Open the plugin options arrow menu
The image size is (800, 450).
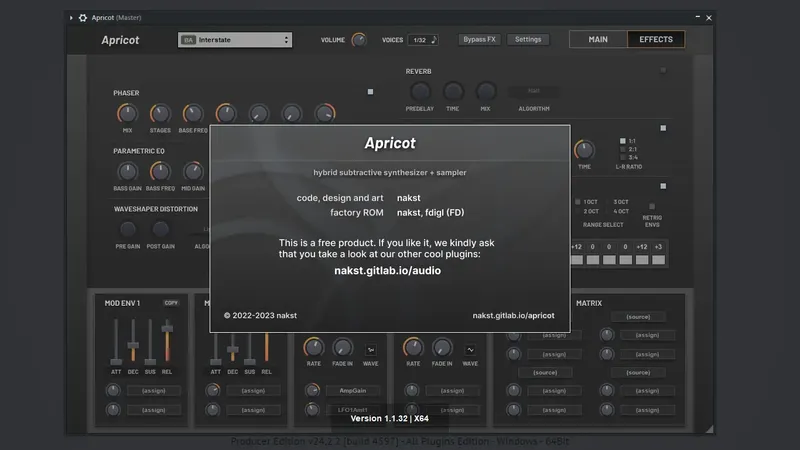[x=71, y=18]
